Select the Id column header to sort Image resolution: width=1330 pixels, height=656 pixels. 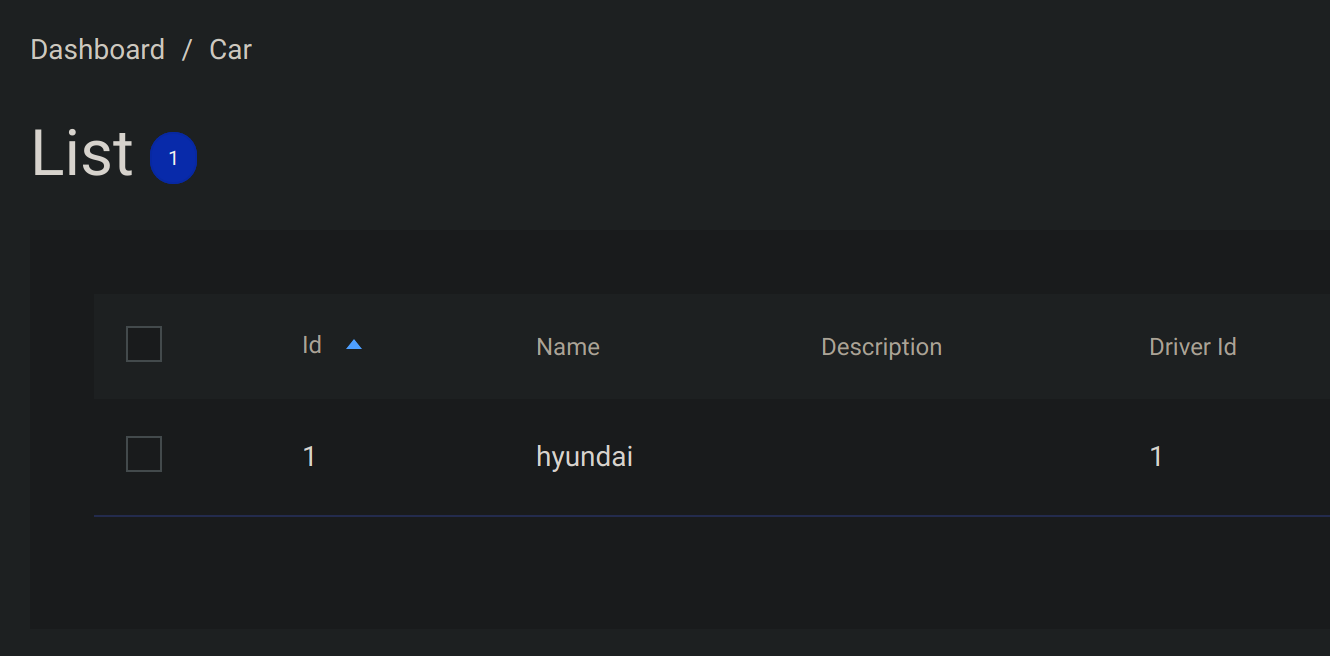point(311,344)
